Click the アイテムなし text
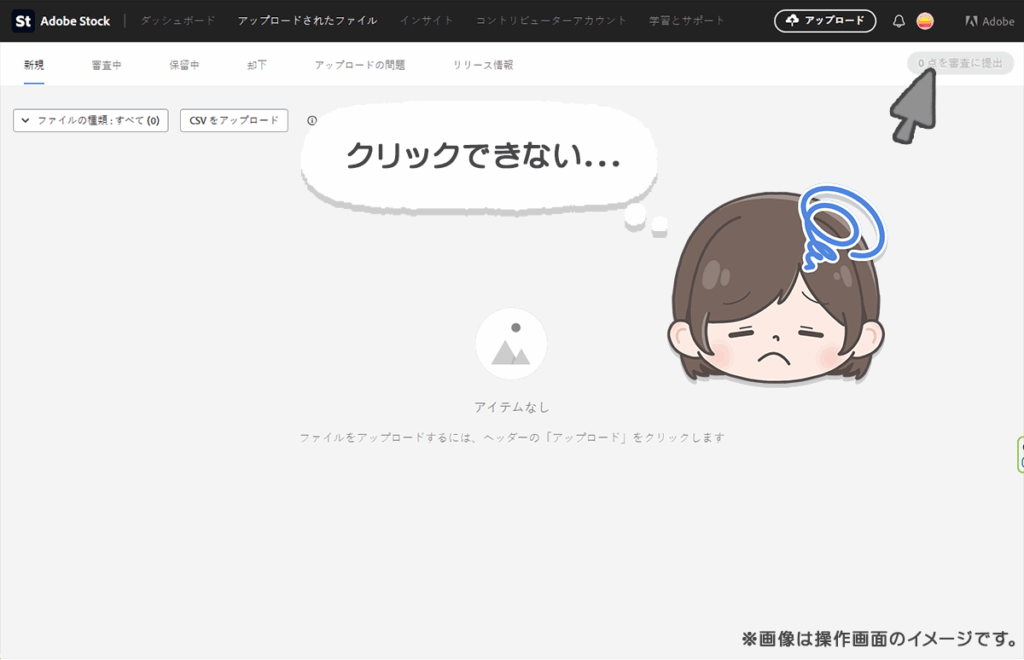 coord(511,407)
